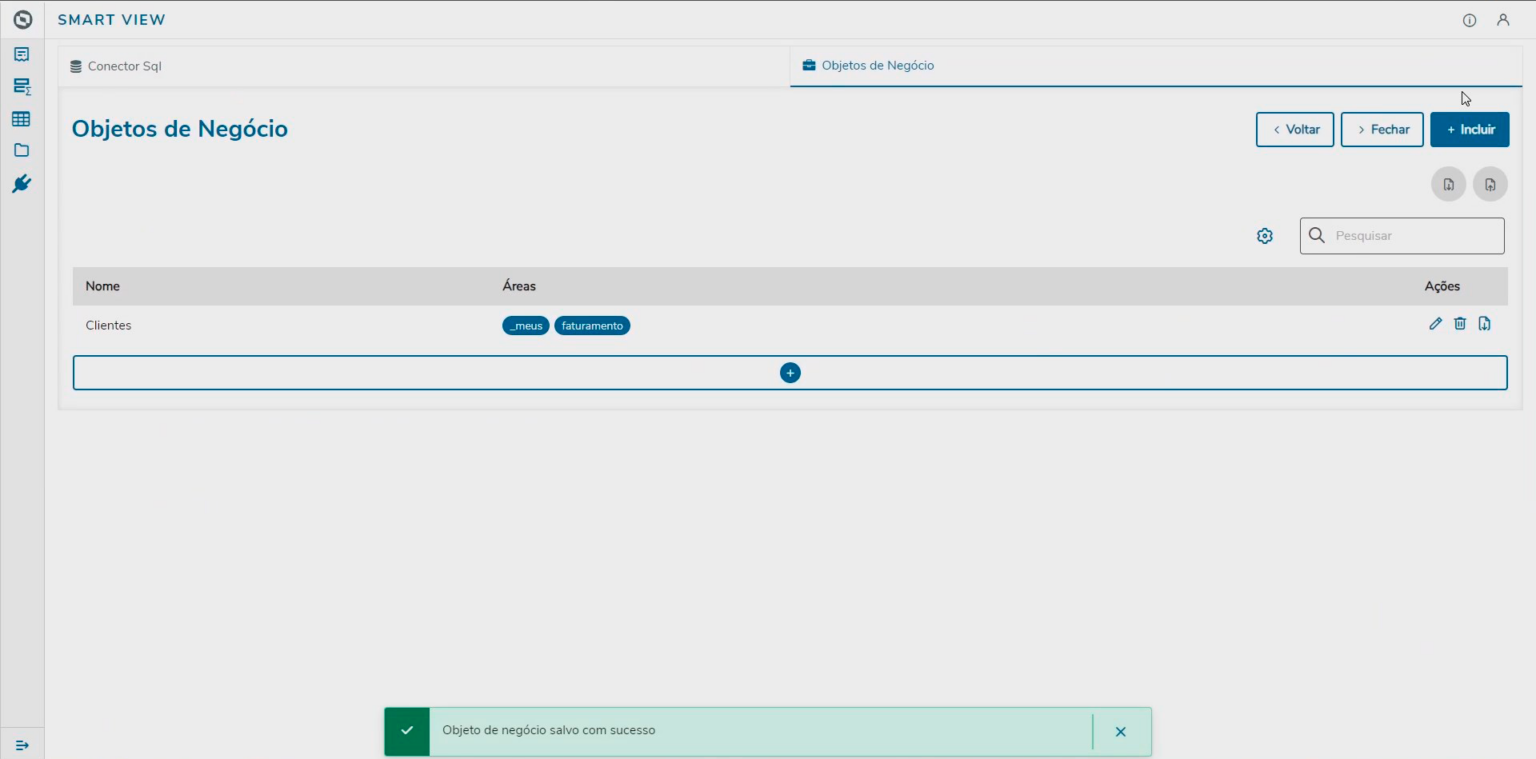Open the tables grid icon in the sidebar
The width and height of the screenshot is (1536, 759).
(22, 119)
